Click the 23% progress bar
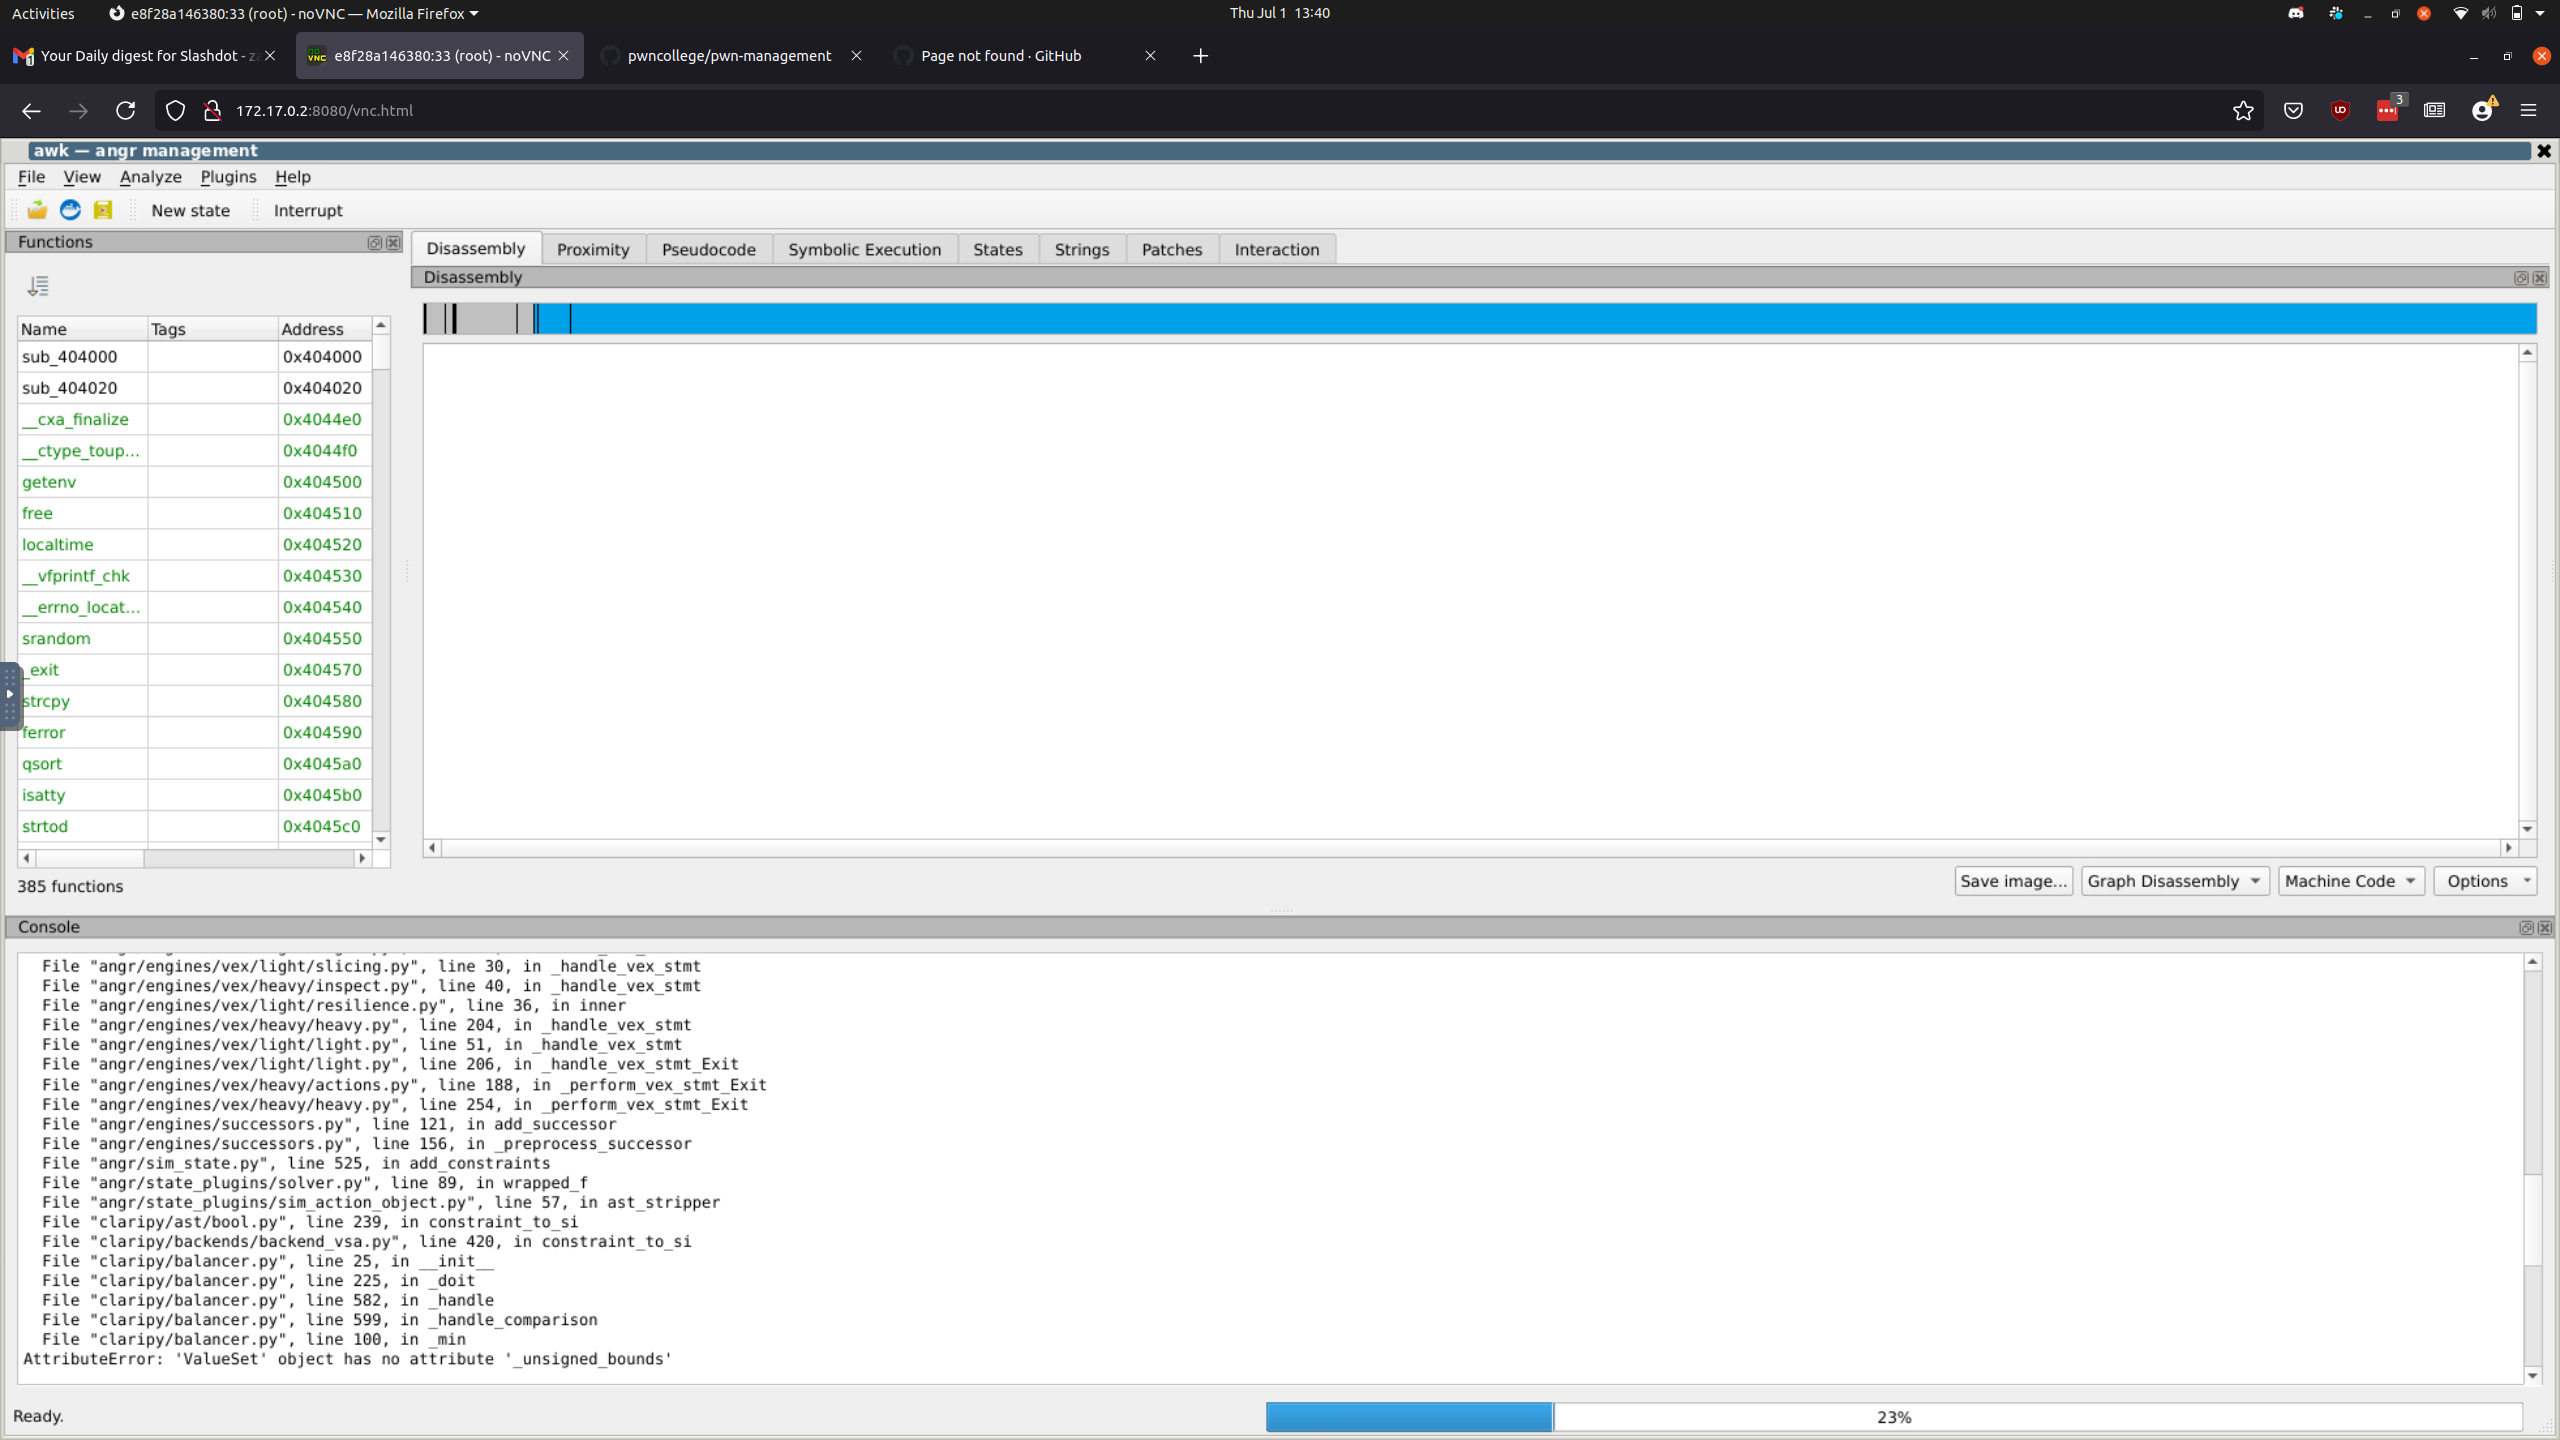2560x1440 pixels. (1890, 1417)
